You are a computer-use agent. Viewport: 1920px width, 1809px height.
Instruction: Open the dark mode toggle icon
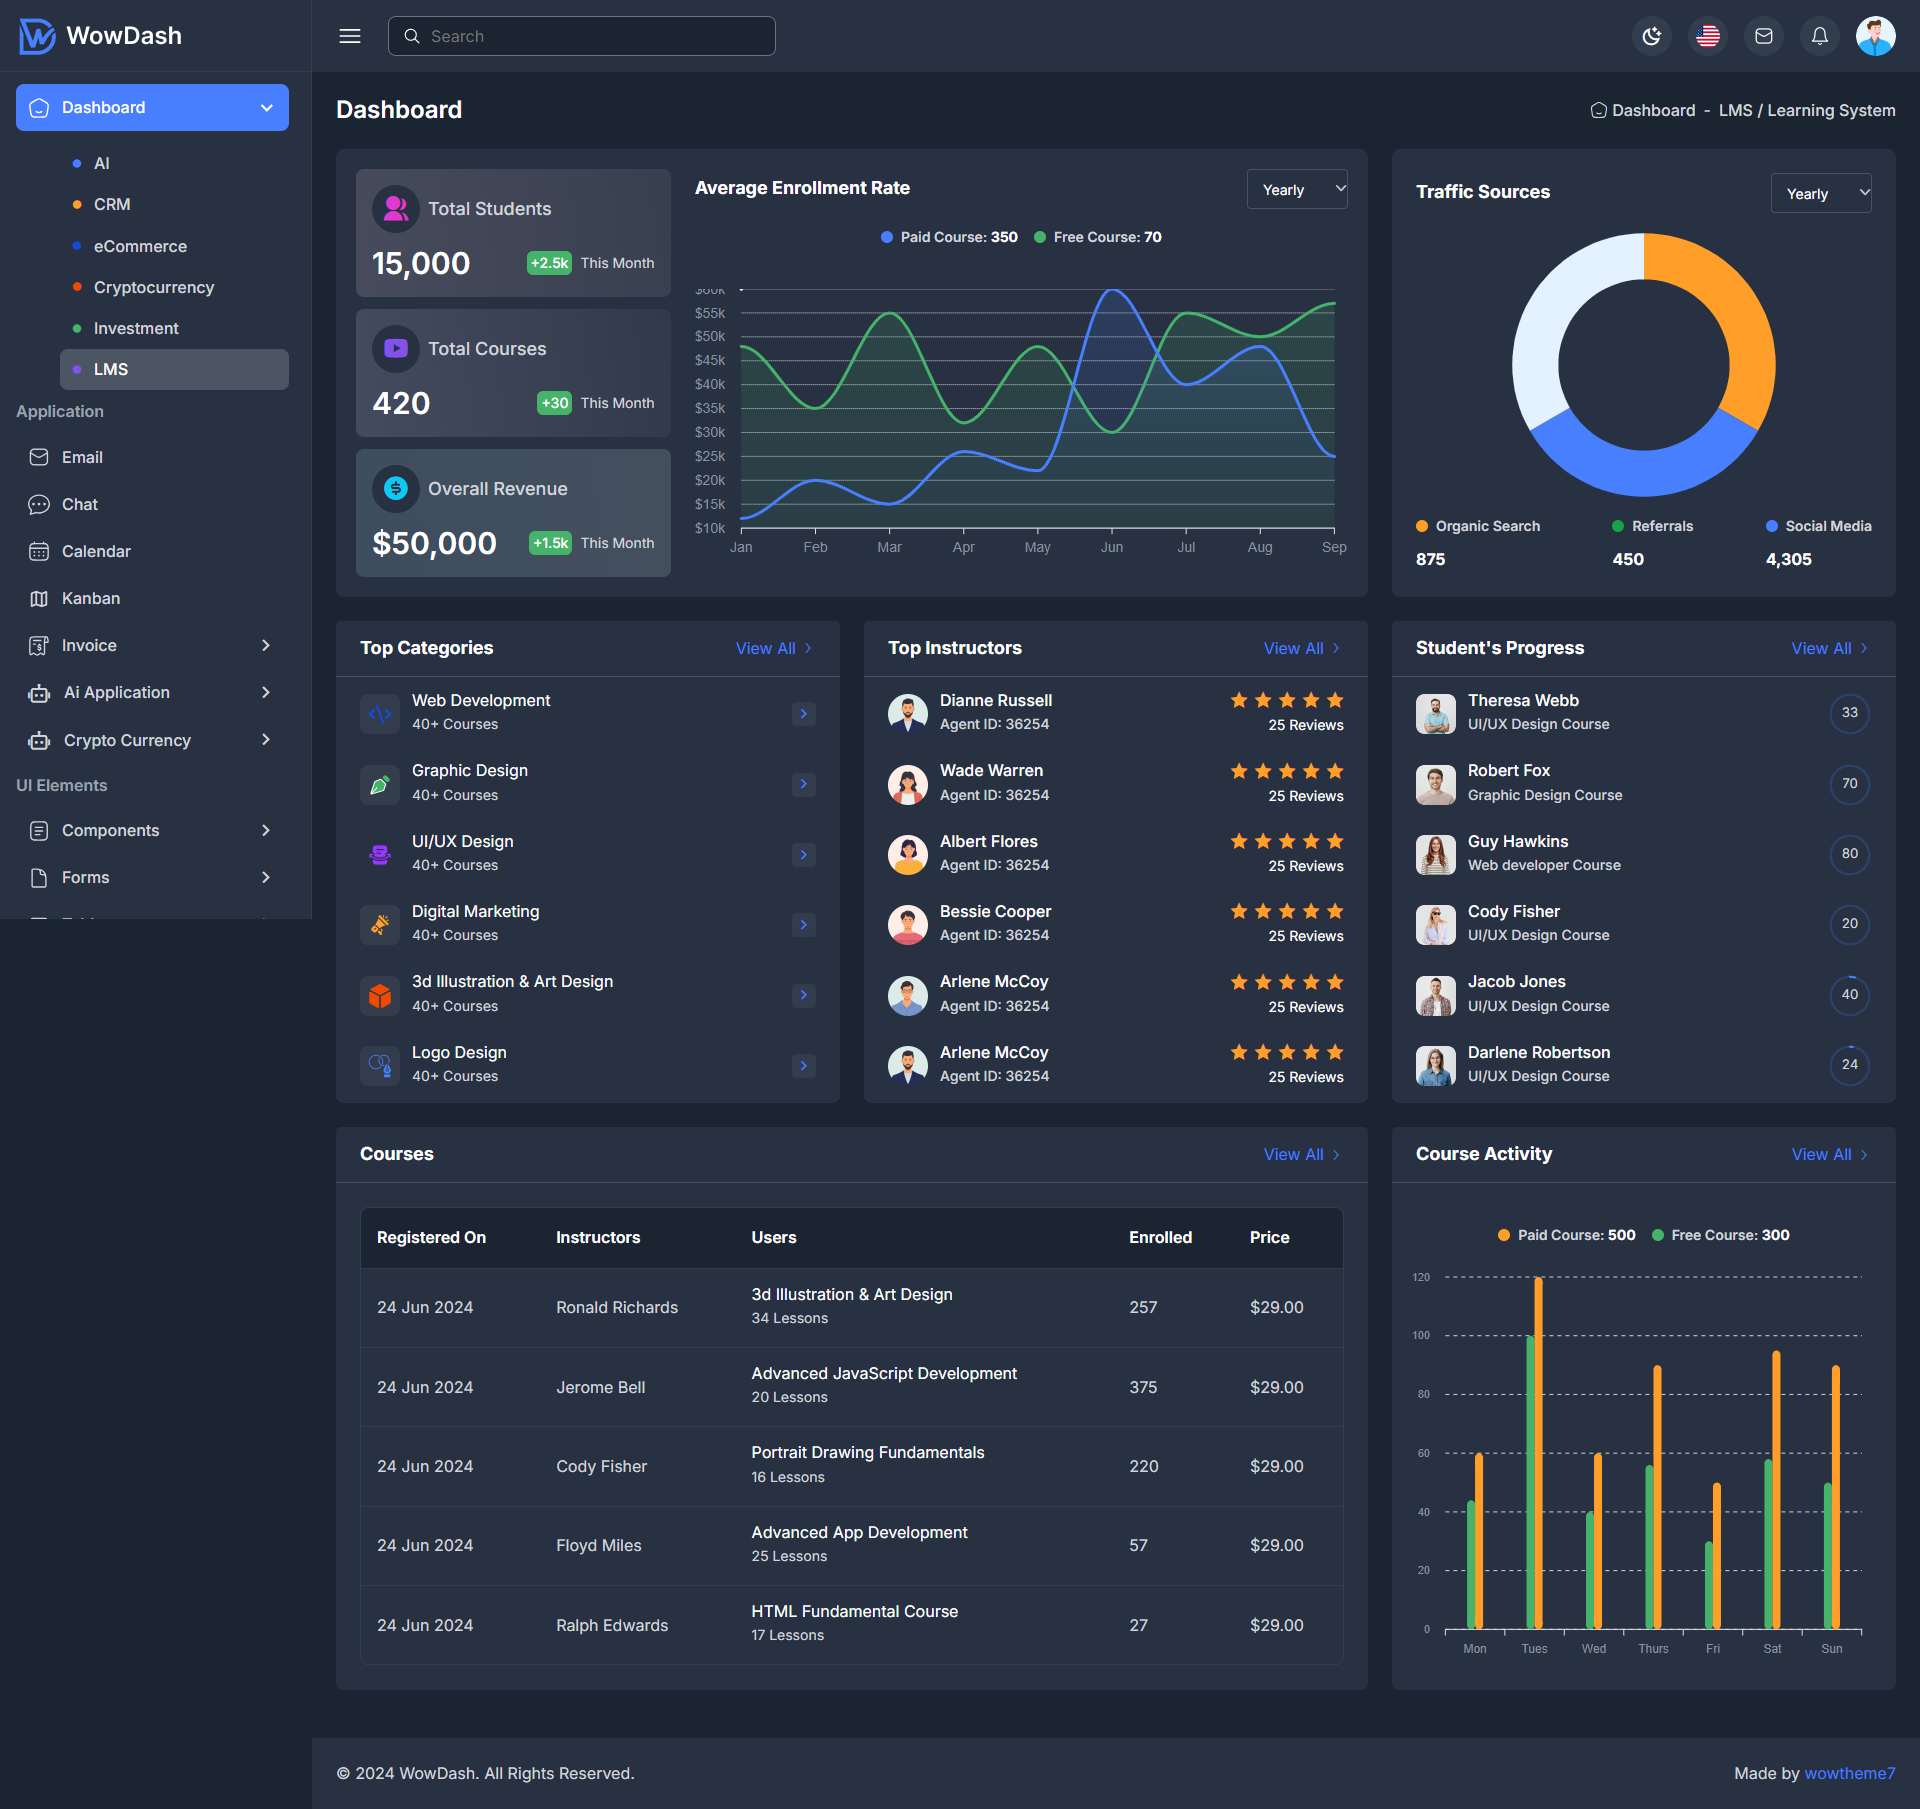1651,35
